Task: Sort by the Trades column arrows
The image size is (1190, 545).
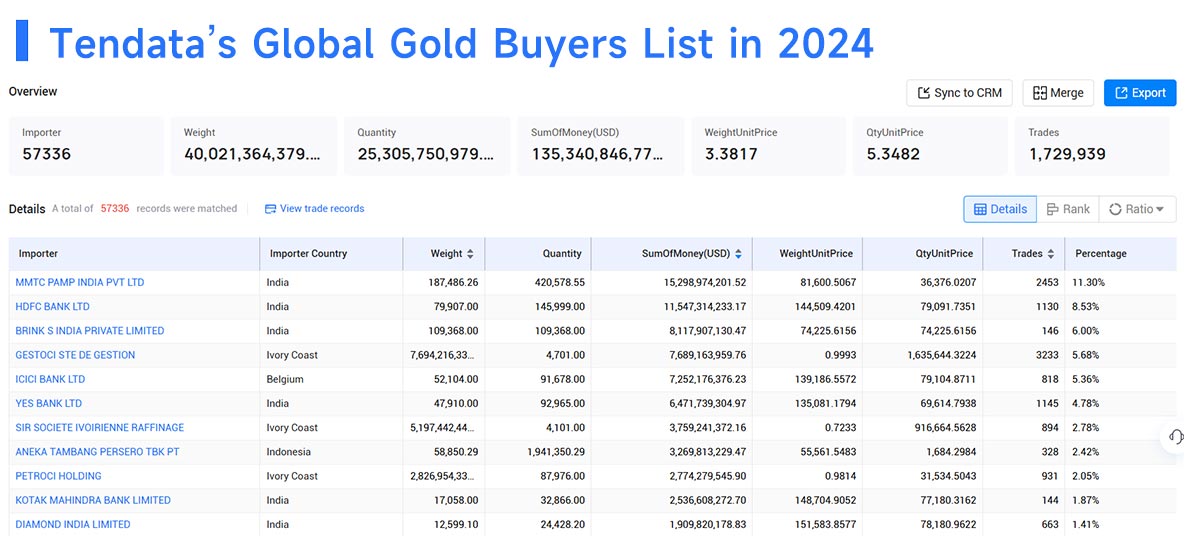Action: 1050,254
